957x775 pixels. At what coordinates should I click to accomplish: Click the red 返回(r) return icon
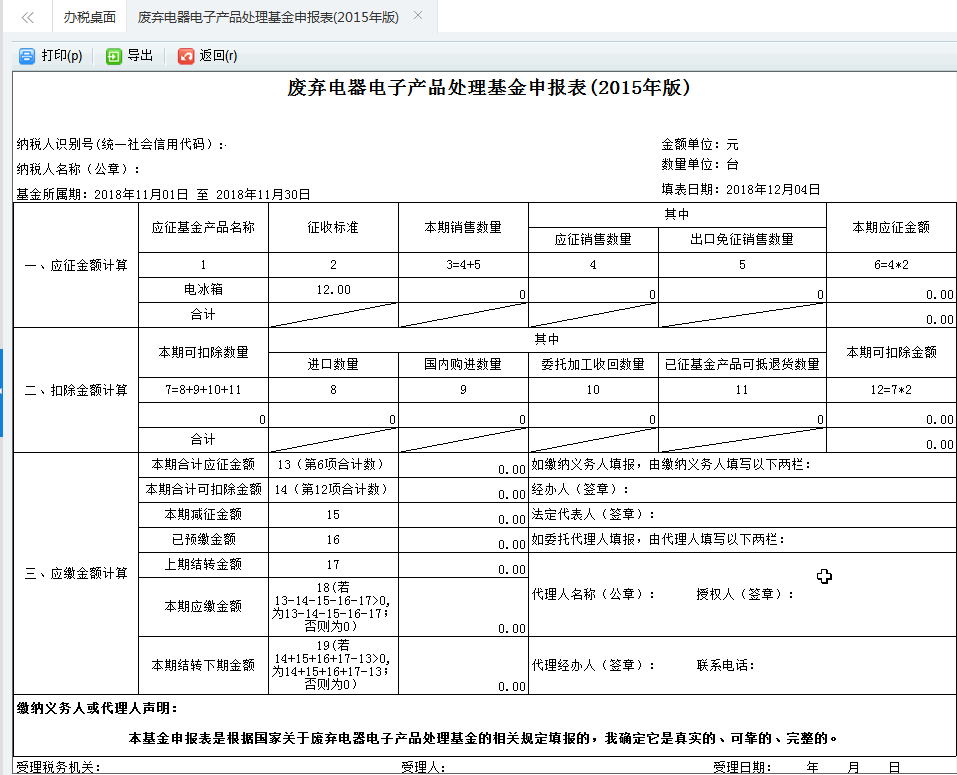201,57
